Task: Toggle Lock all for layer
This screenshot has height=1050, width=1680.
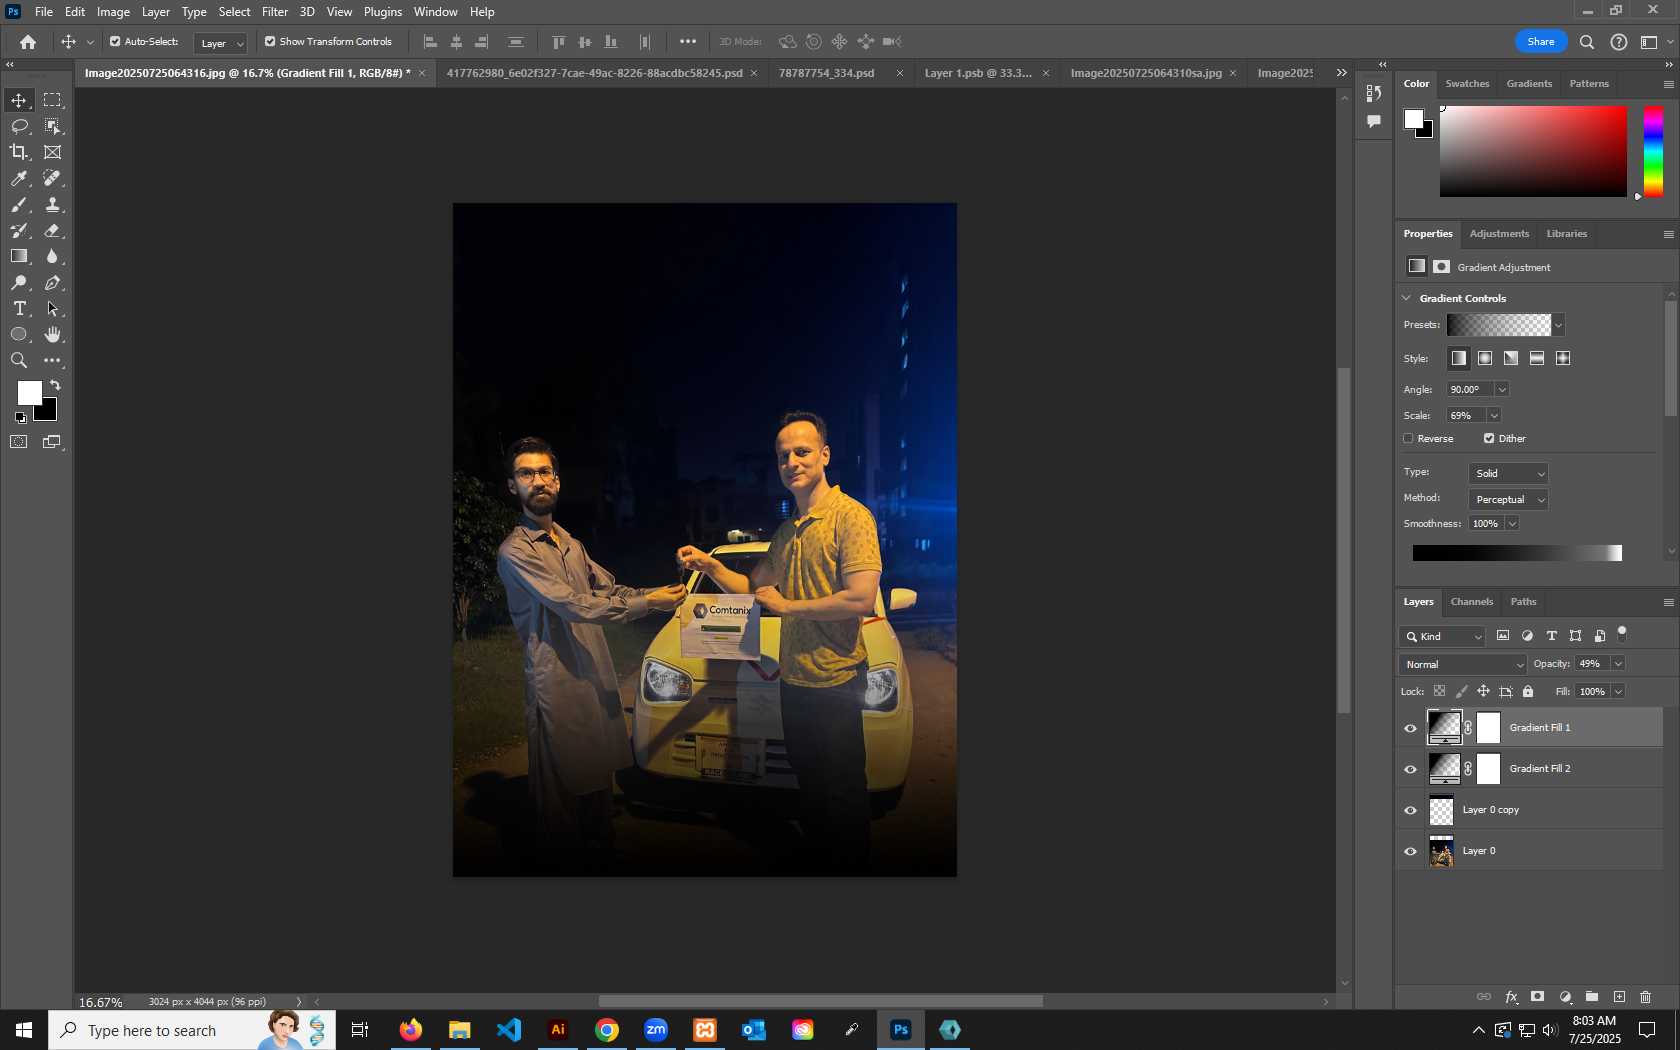Action: click(1528, 691)
